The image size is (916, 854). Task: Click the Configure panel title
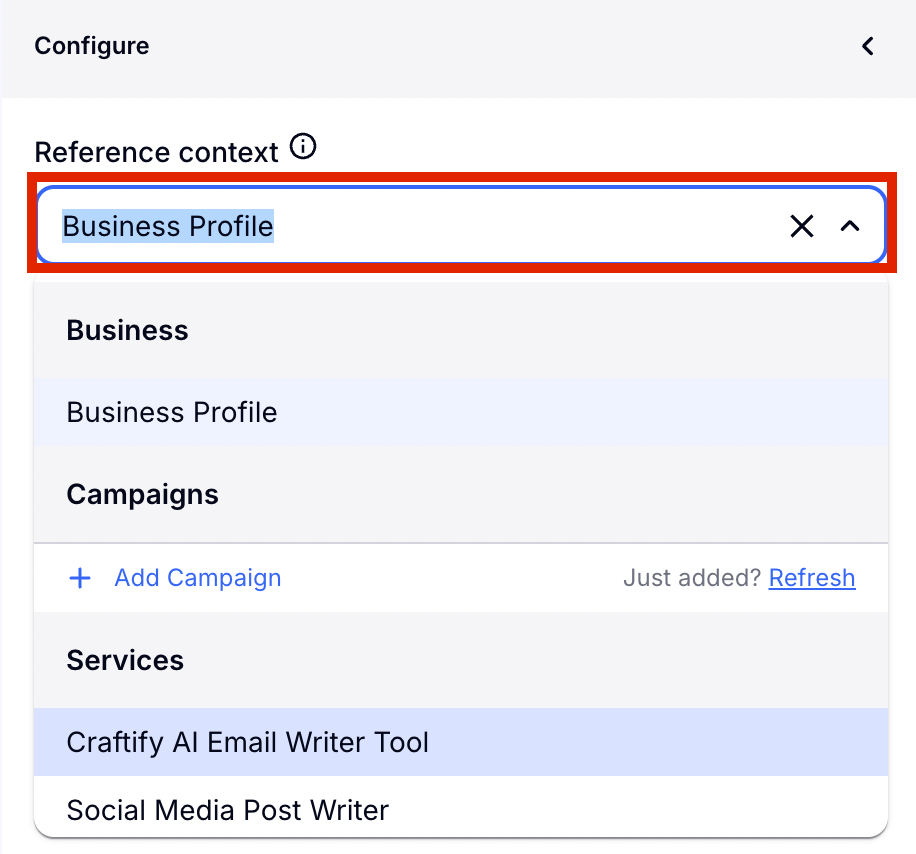[92, 46]
